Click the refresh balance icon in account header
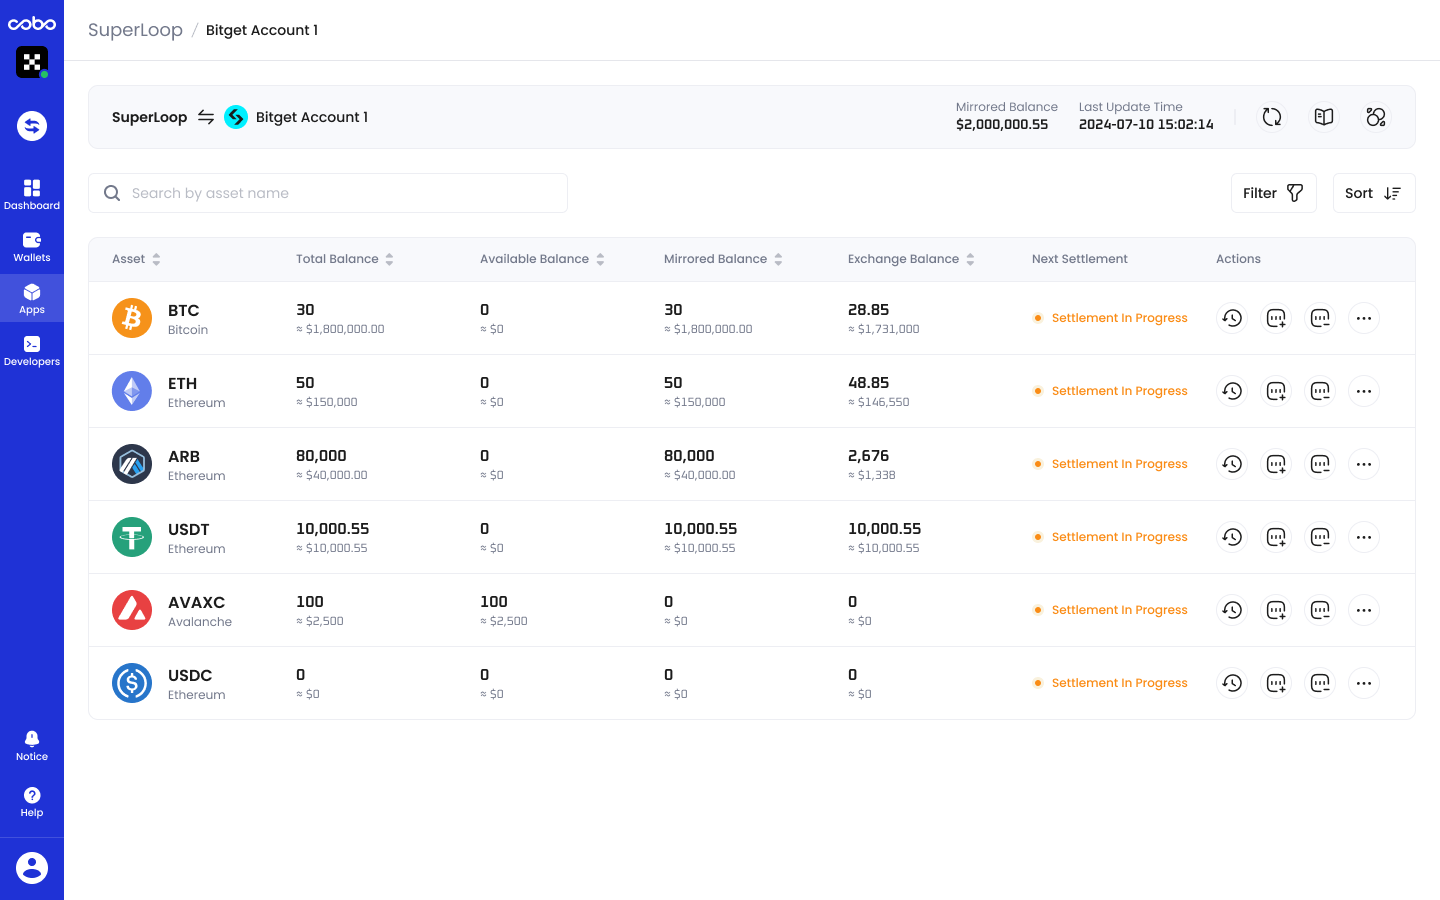This screenshot has height=900, width=1440. 1272,117
